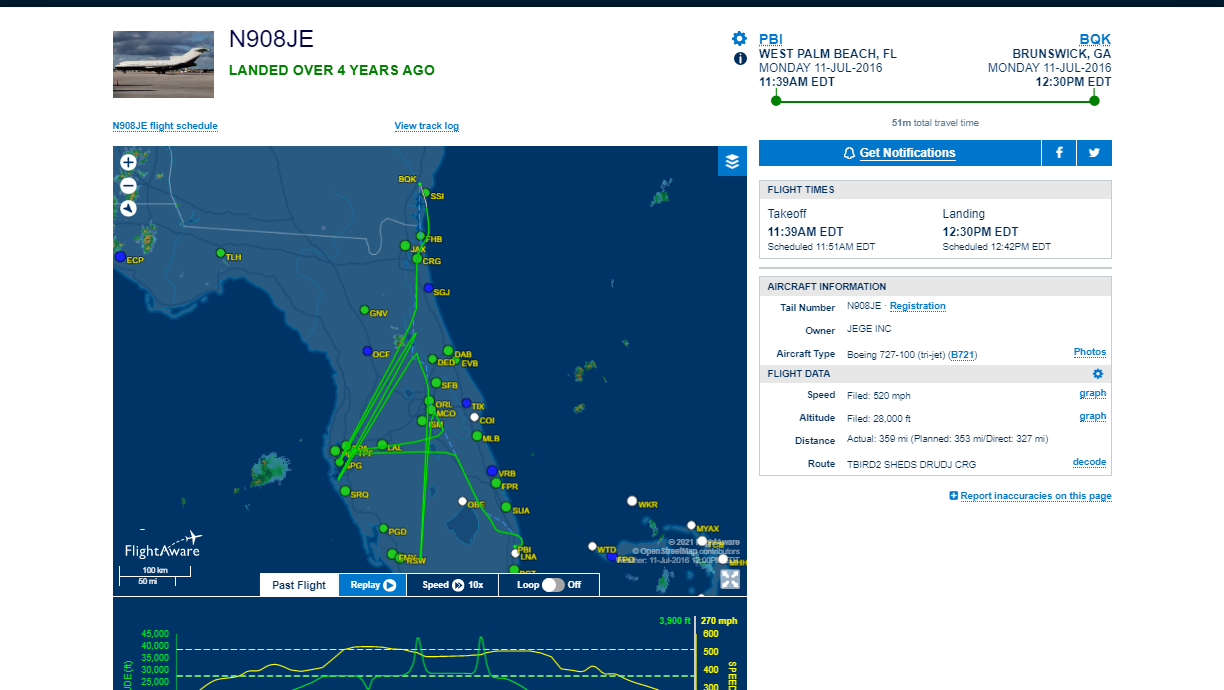The width and height of the screenshot is (1224, 690).
Task: Open flight page settings gear
Action: 739,39
